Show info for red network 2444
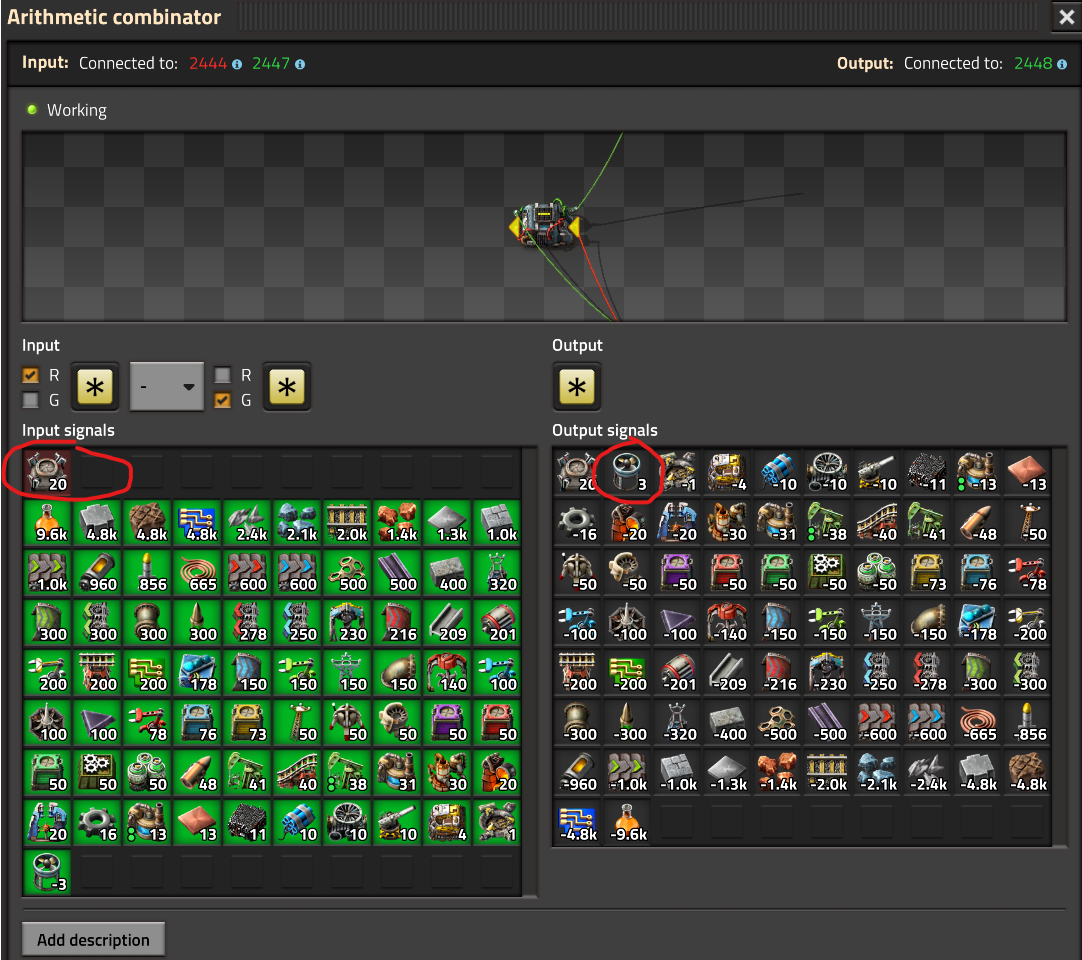The image size is (1082, 960). (237, 64)
